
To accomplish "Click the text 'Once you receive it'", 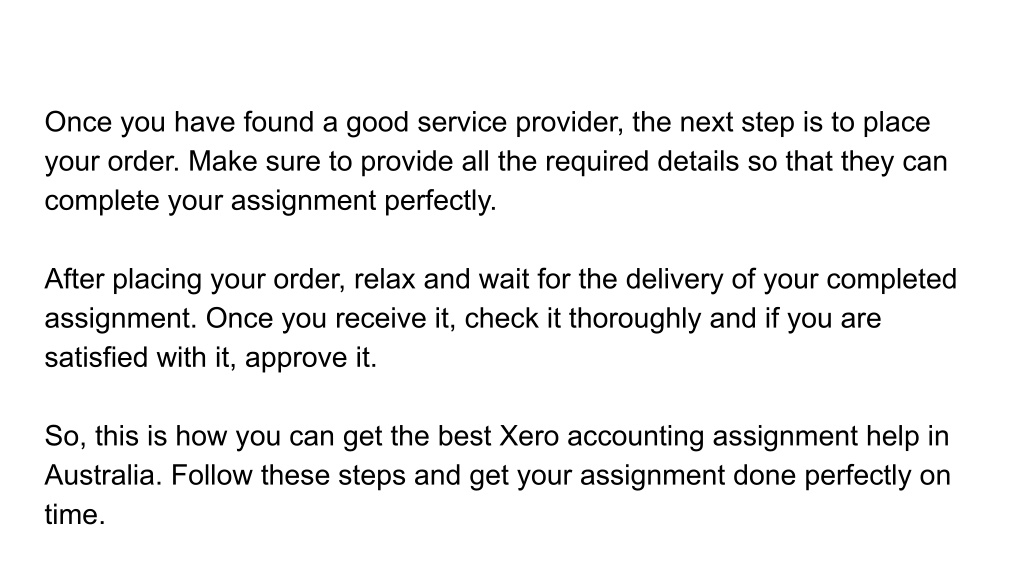I will [330, 319].
